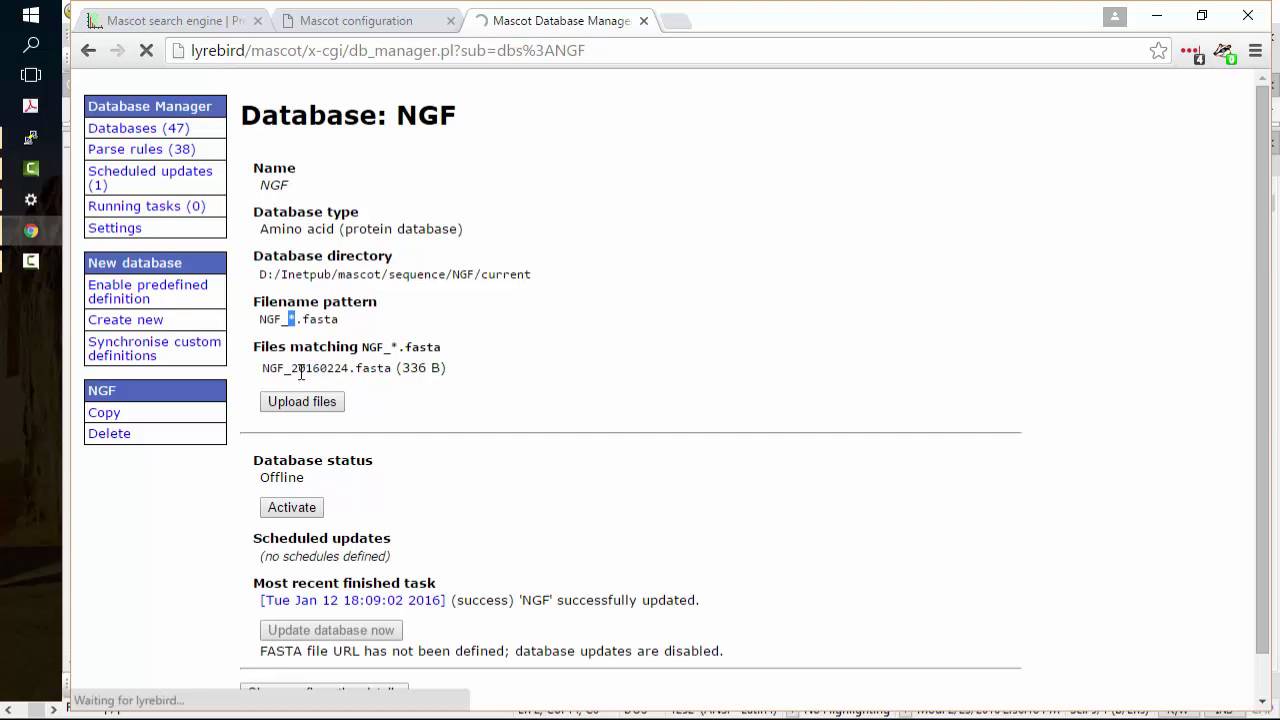The height and width of the screenshot is (720, 1280).
Task: Open the Settings gear taskbar icon
Action: (31, 200)
